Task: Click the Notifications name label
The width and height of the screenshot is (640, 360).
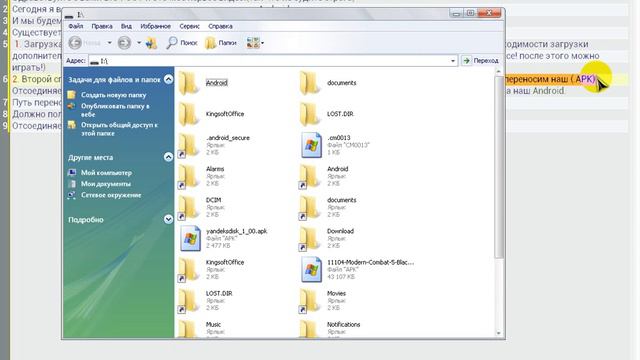Action: click(x=343, y=324)
